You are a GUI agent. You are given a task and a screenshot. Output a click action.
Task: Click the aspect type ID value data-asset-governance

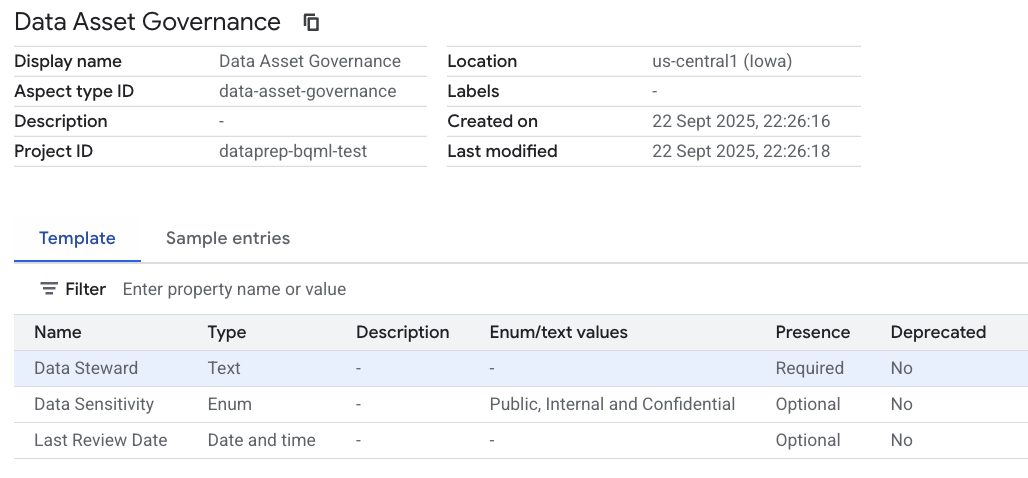(x=307, y=91)
